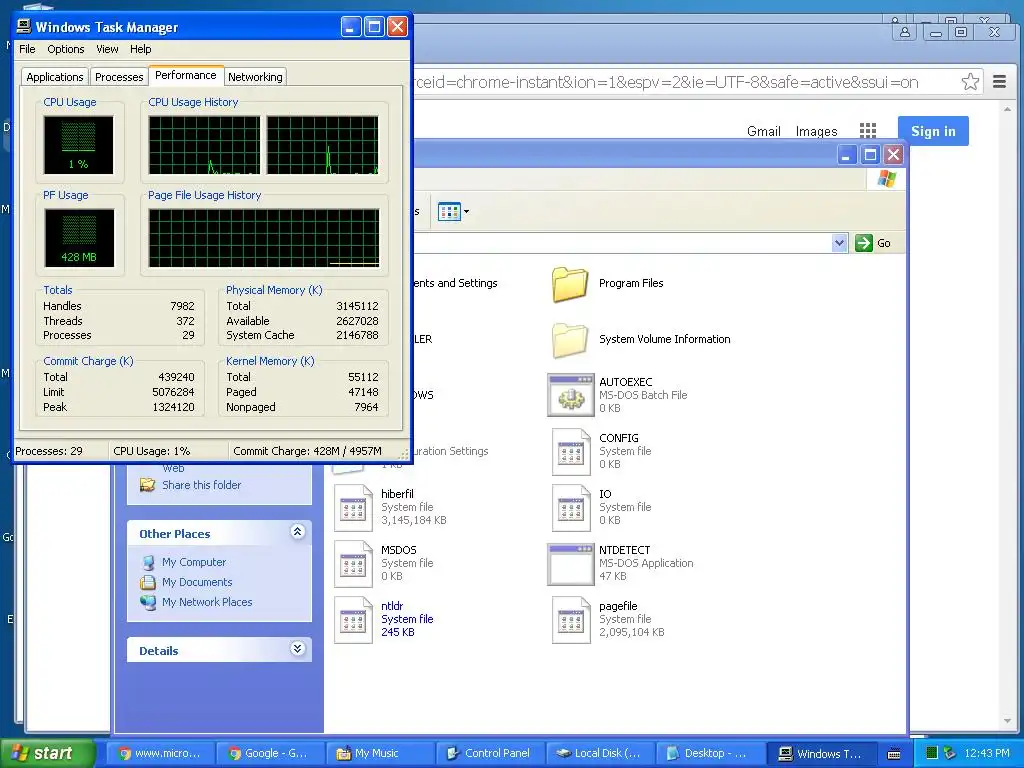Click the keyboard icon in the taskbar

[894, 754]
